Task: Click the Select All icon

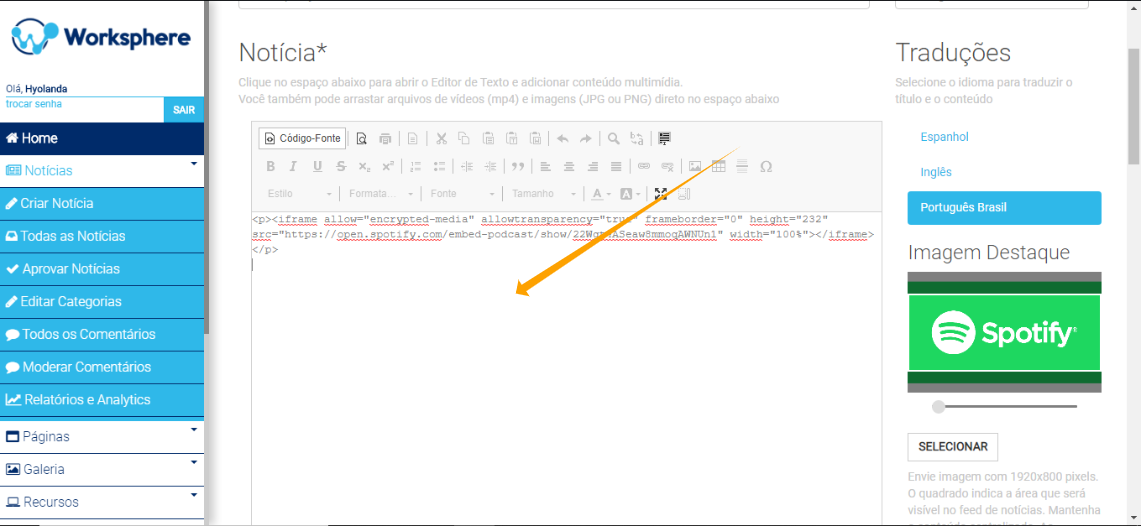Action: click(664, 138)
